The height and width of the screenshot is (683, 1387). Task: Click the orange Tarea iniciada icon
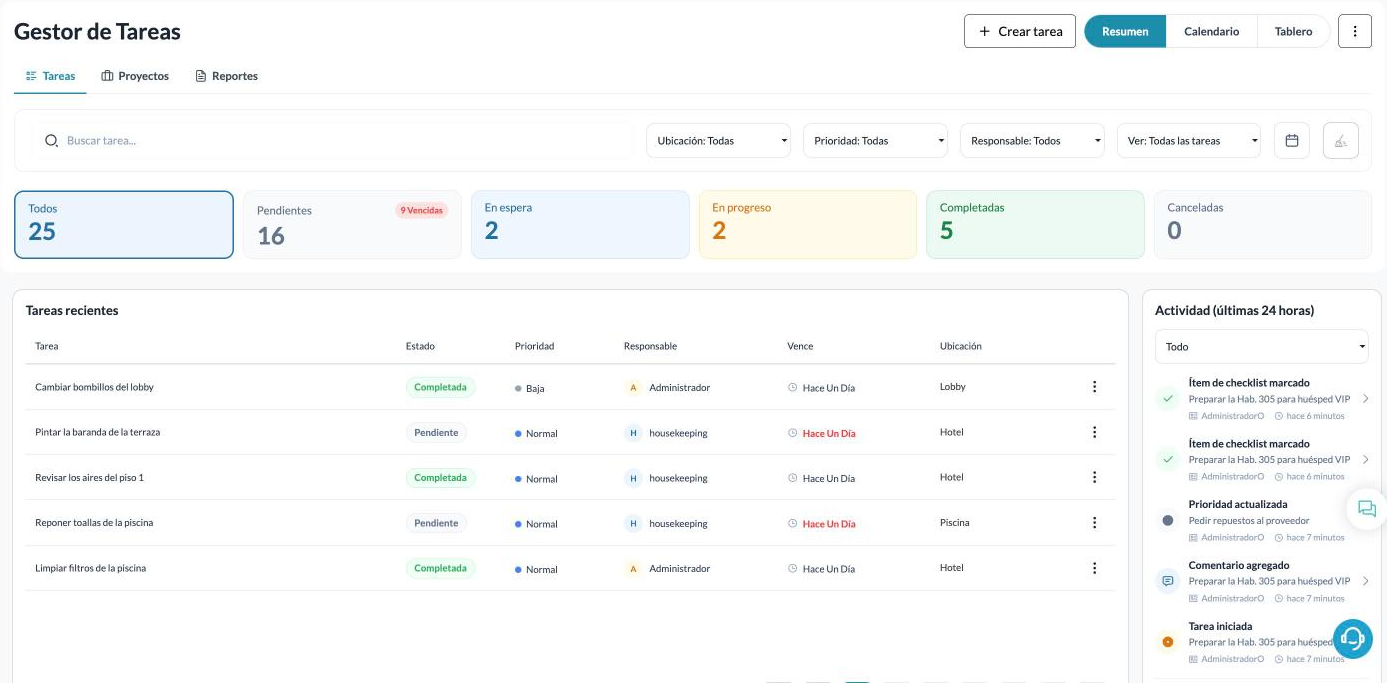point(1167,642)
